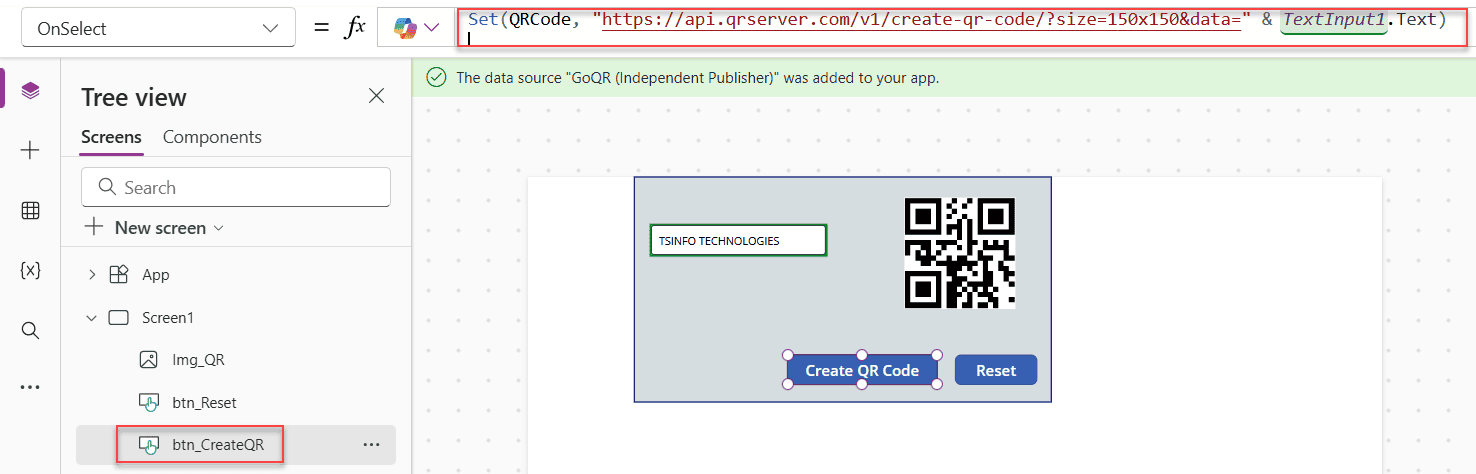This screenshot has height=474, width=1476.
Task: Click the data source added notification text
Action: click(x=697, y=77)
